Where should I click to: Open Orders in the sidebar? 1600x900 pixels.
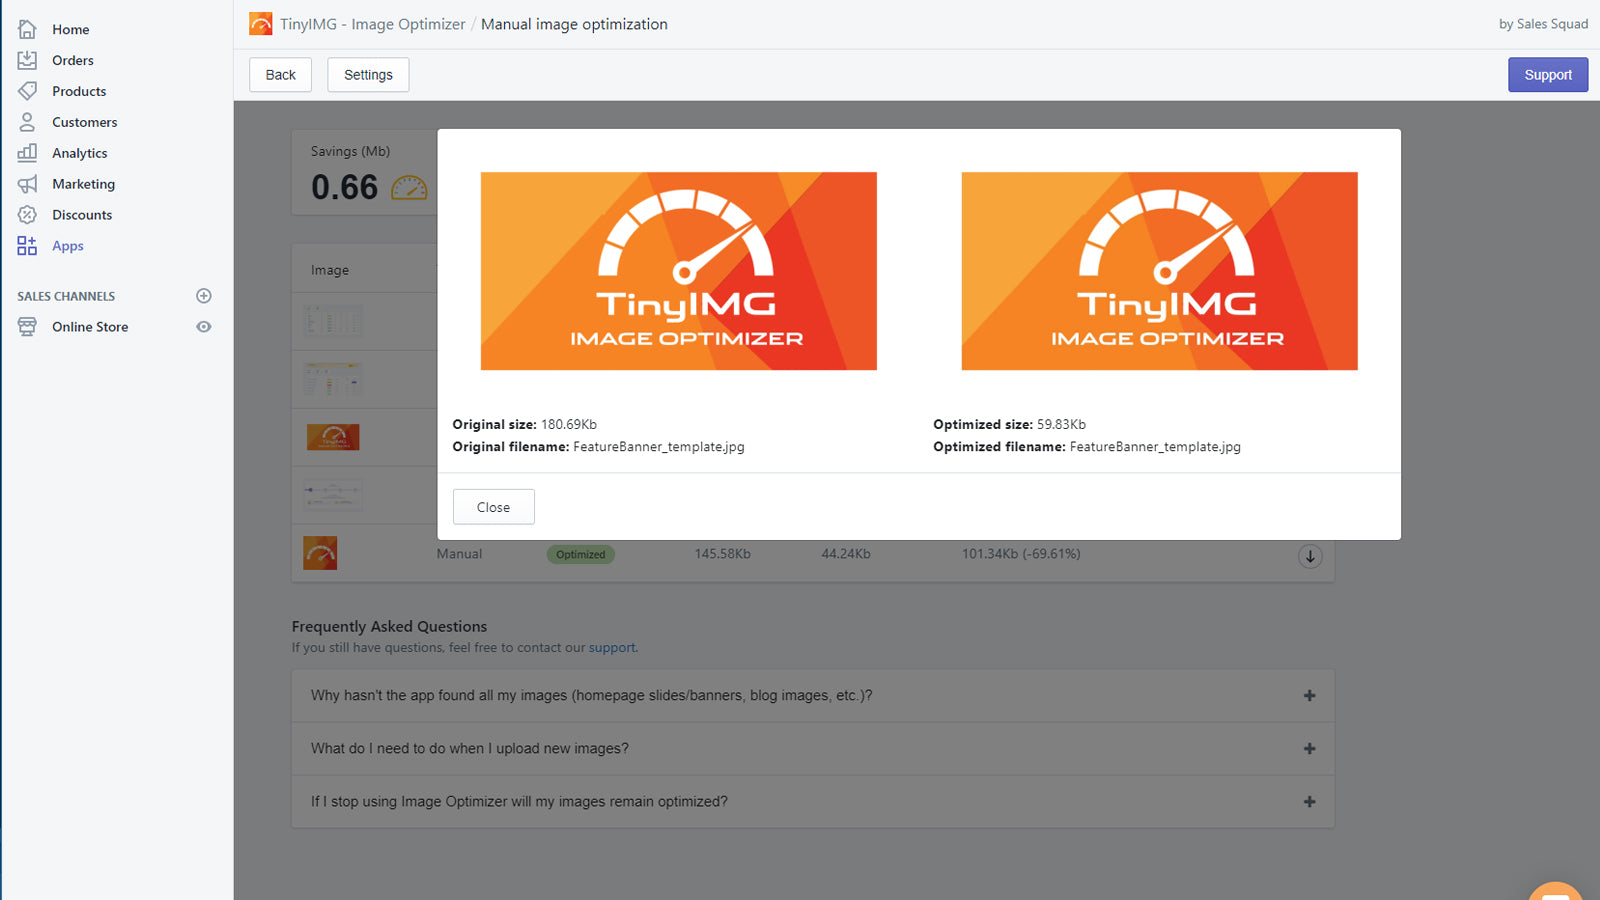pos(73,61)
